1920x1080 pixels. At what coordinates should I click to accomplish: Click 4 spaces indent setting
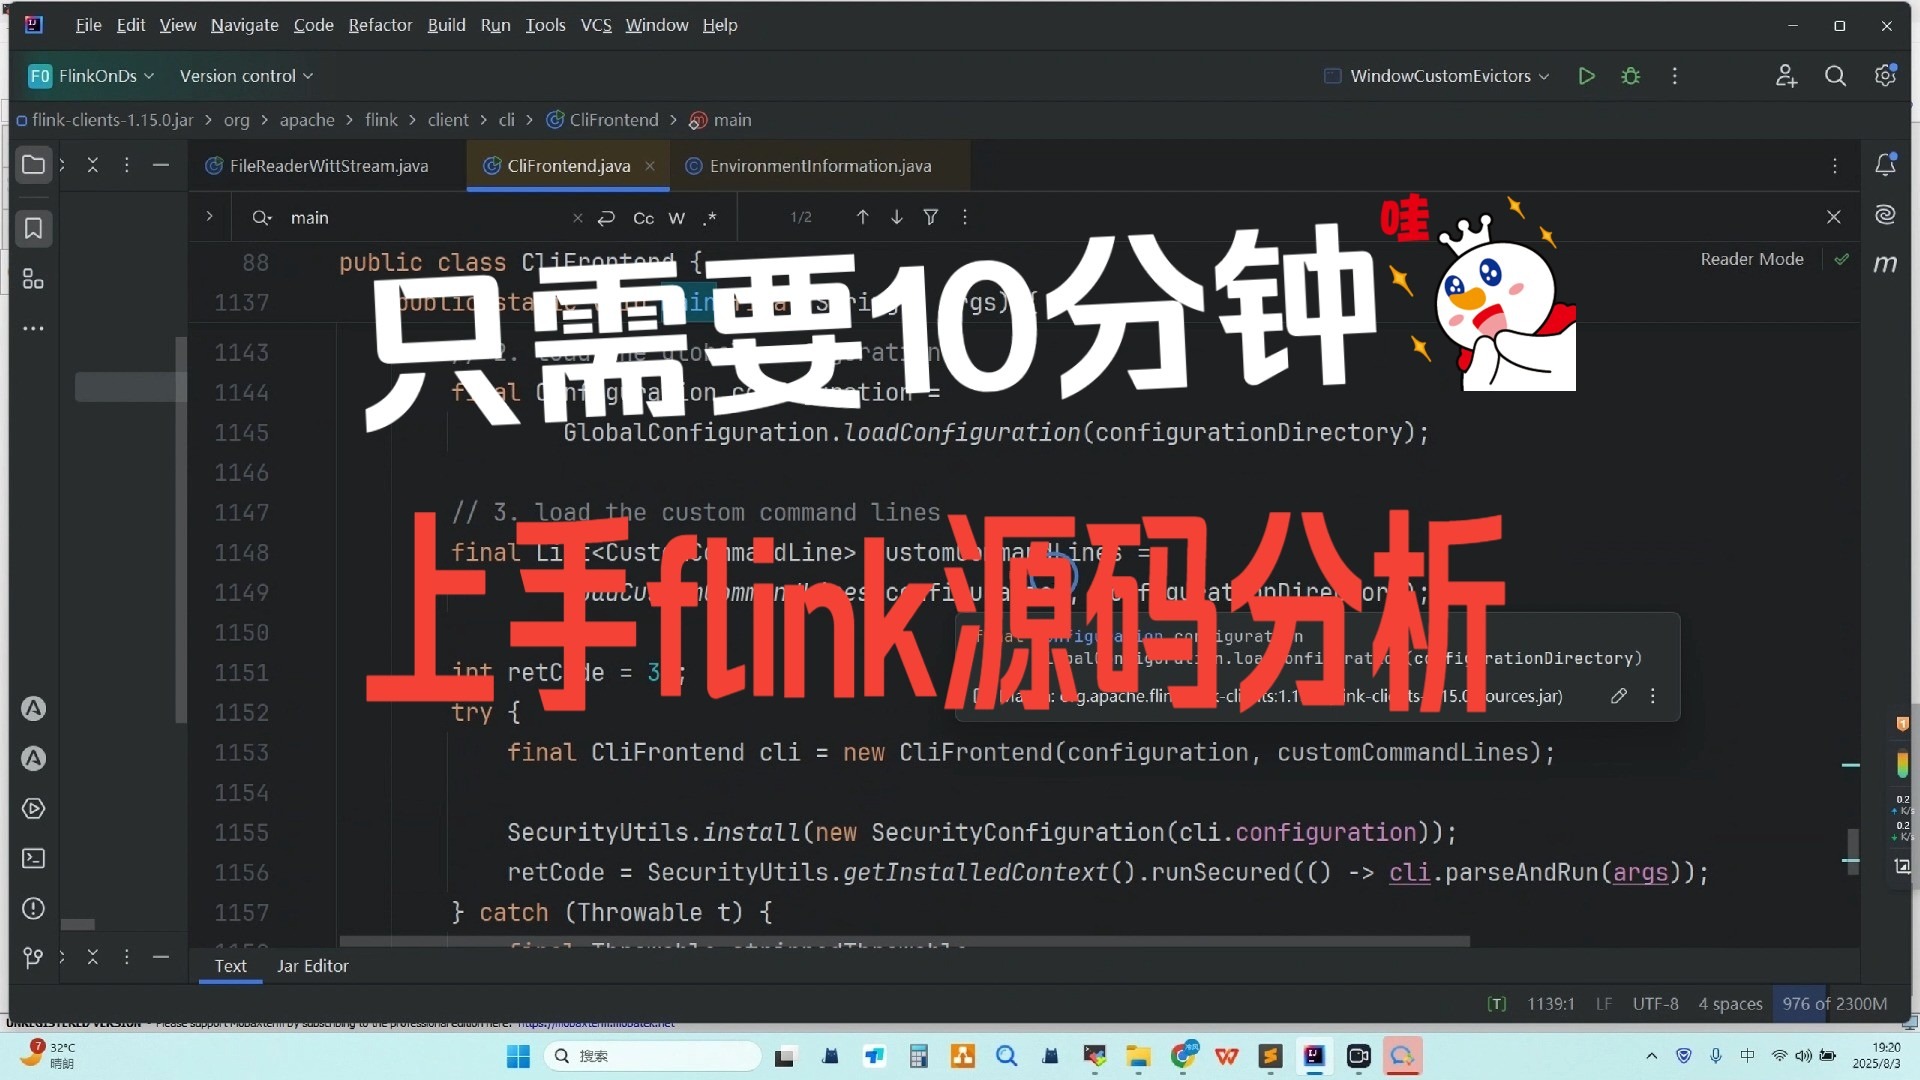point(1730,1004)
